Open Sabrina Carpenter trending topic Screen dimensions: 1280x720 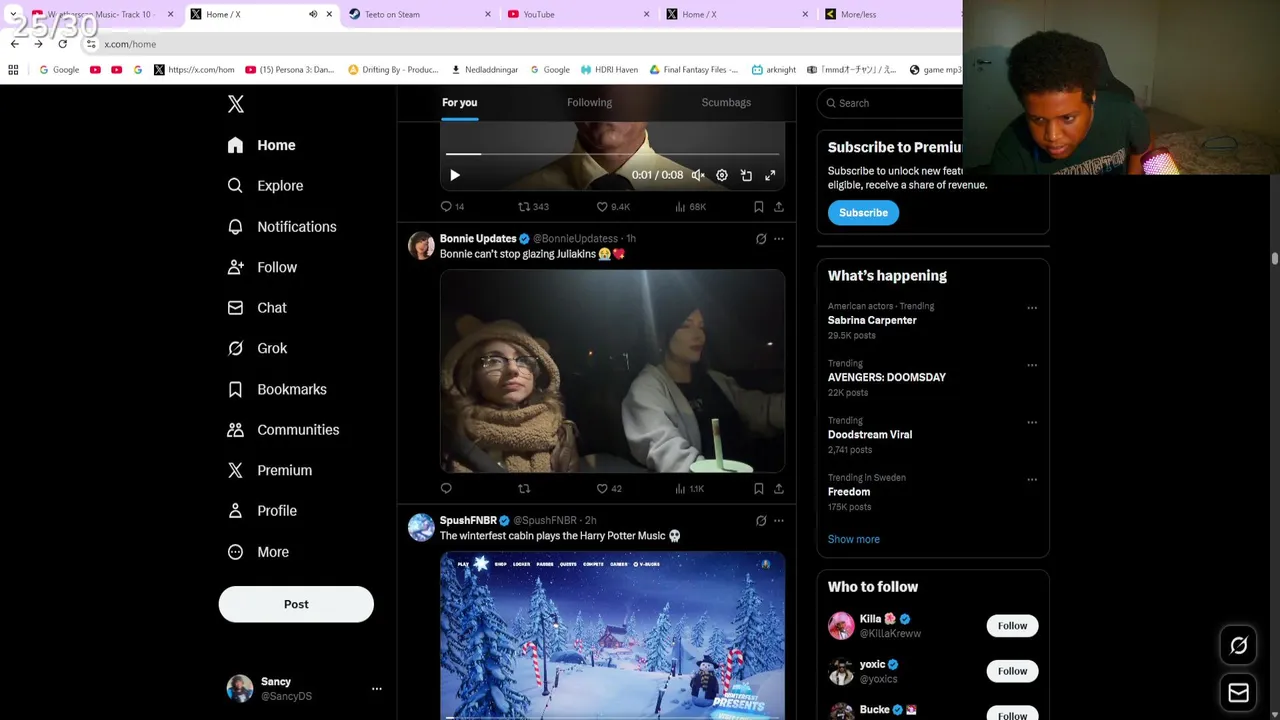872,321
